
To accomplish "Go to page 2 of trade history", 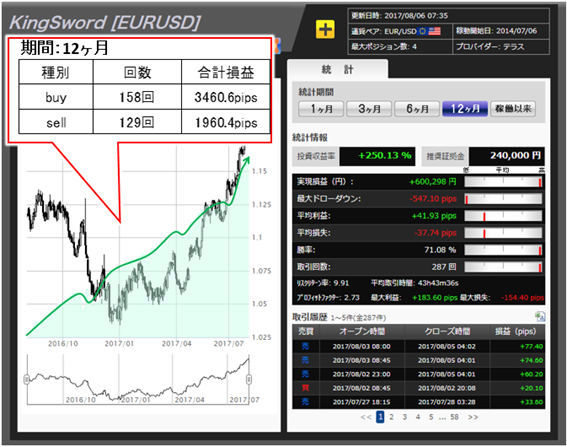I will click(x=391, y=417).
